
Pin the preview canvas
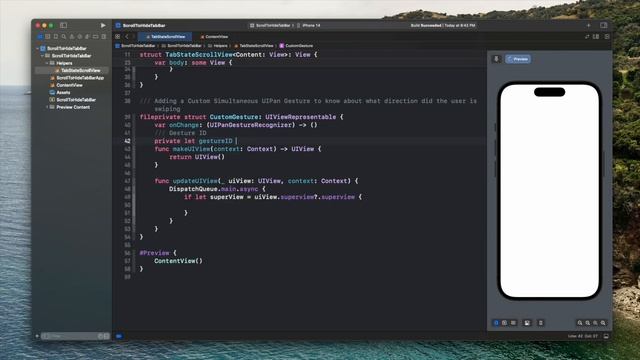pyautogui.click(x=496, y=59)
